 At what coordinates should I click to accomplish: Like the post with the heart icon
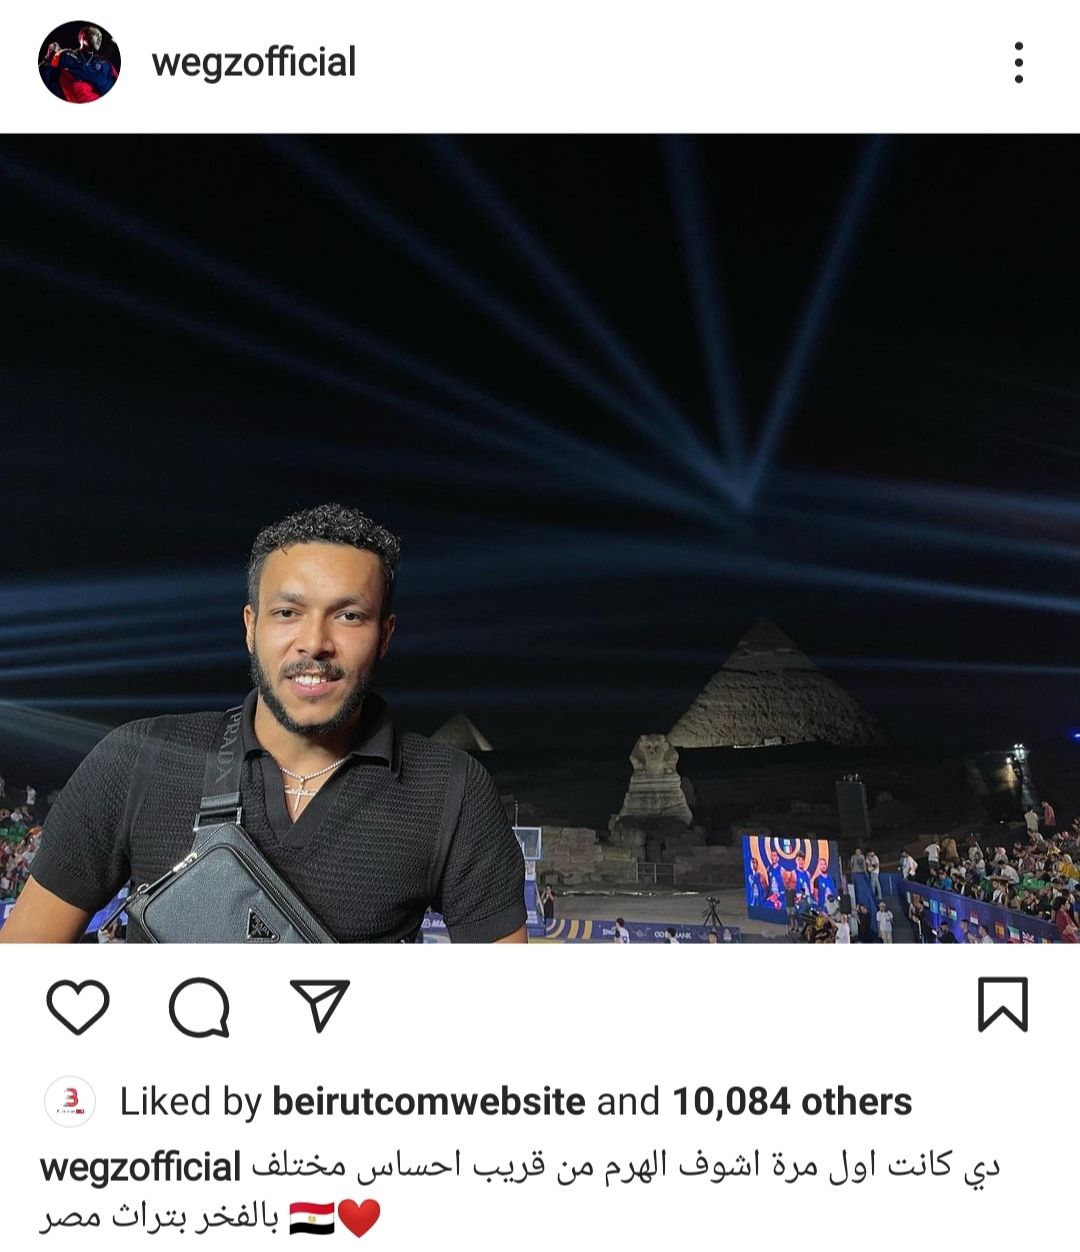pyautogui.click(x=78, y=1006)
